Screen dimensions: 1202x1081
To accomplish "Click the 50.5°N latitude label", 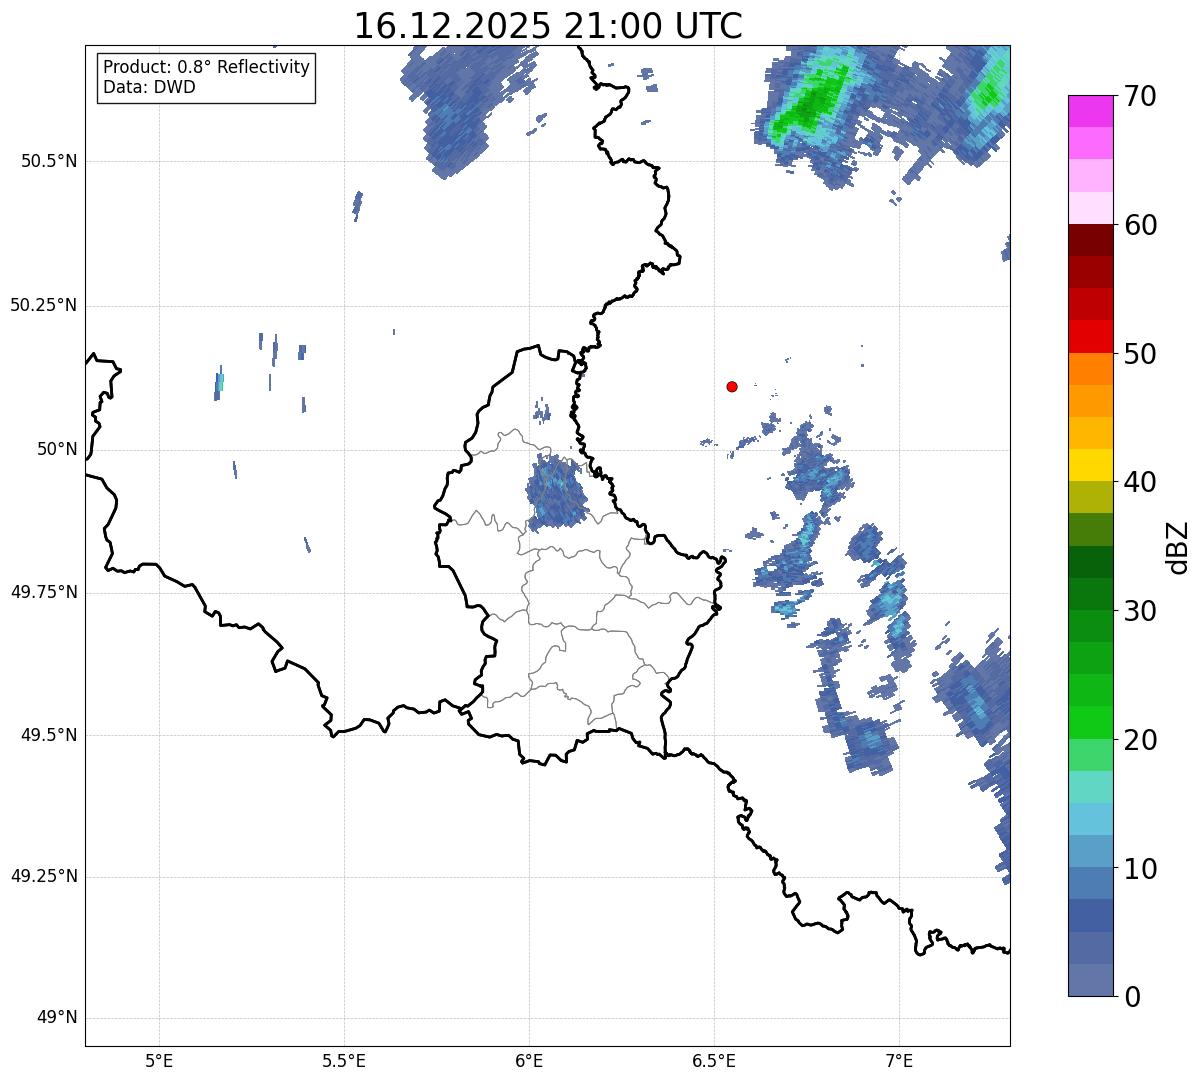I will (x=49, y=161).
